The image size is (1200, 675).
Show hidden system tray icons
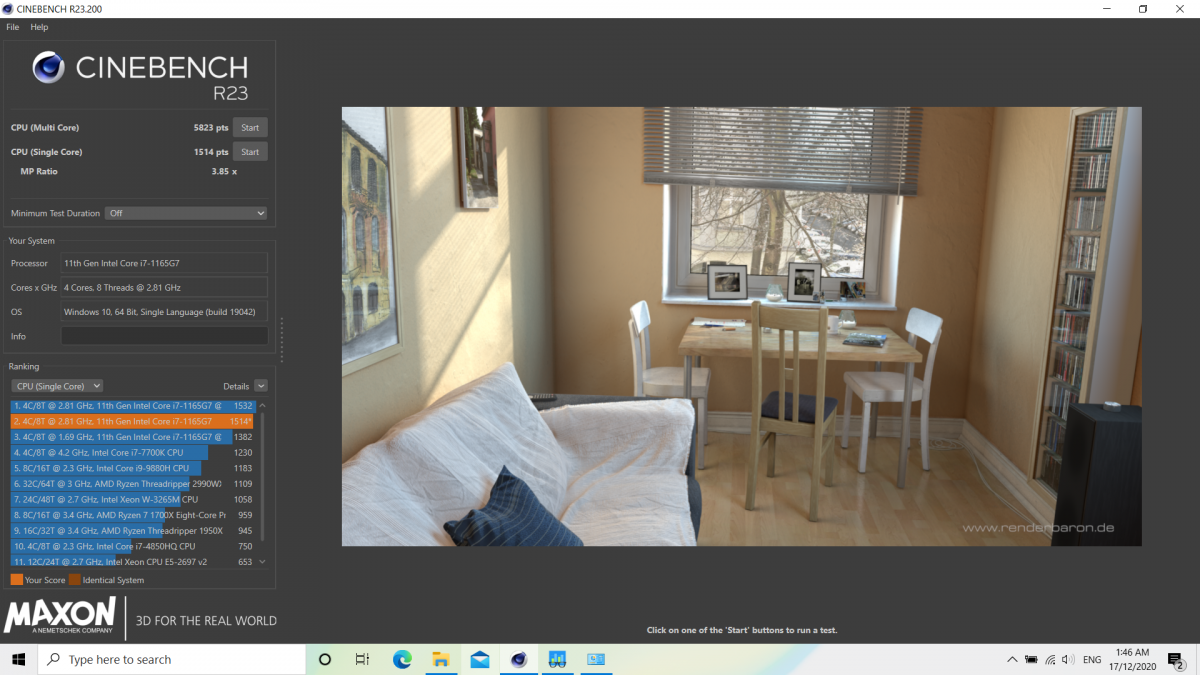[1012, 660]
